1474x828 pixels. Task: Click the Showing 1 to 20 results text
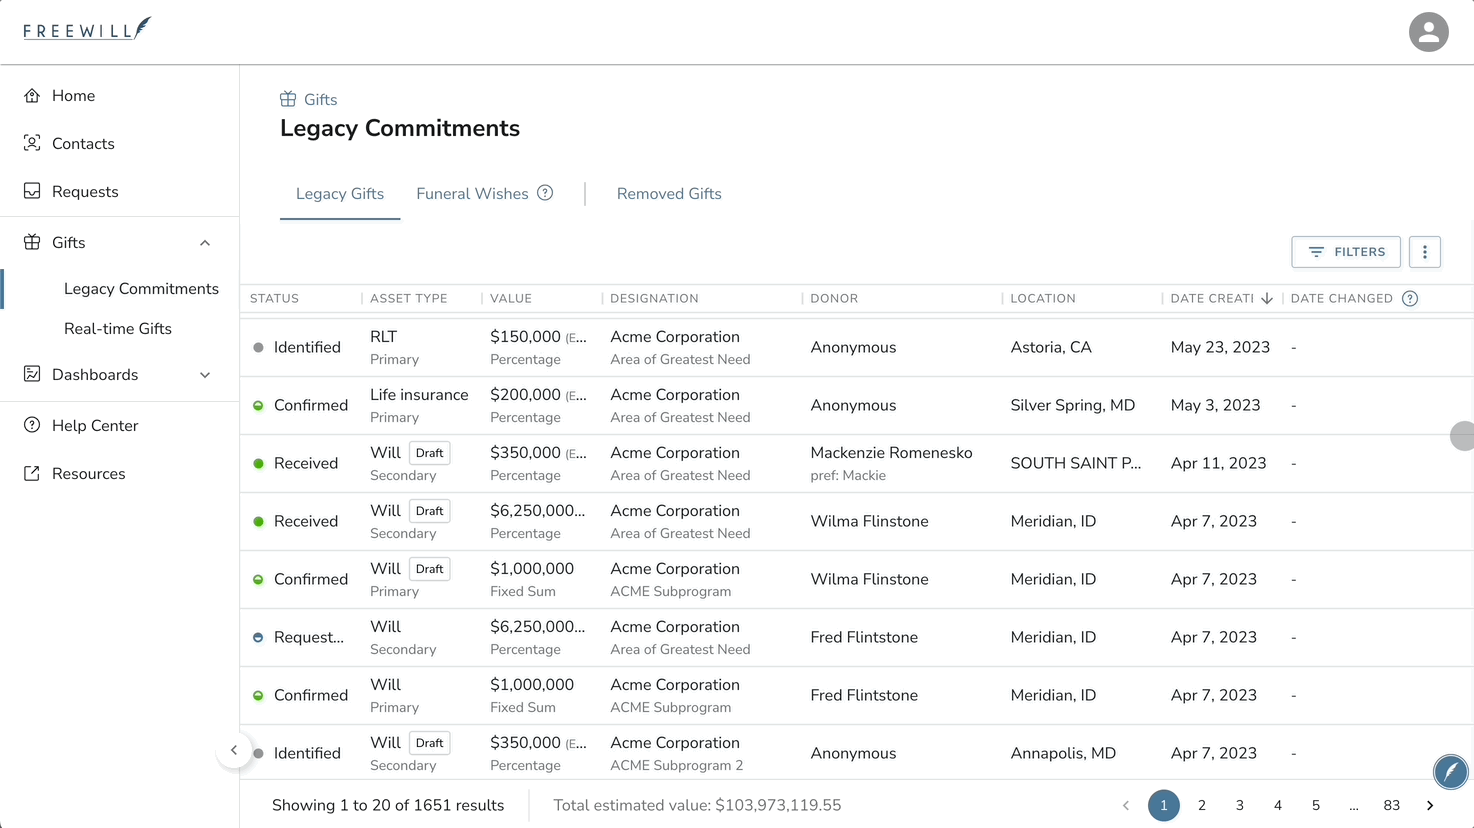[x=388, y=805]
